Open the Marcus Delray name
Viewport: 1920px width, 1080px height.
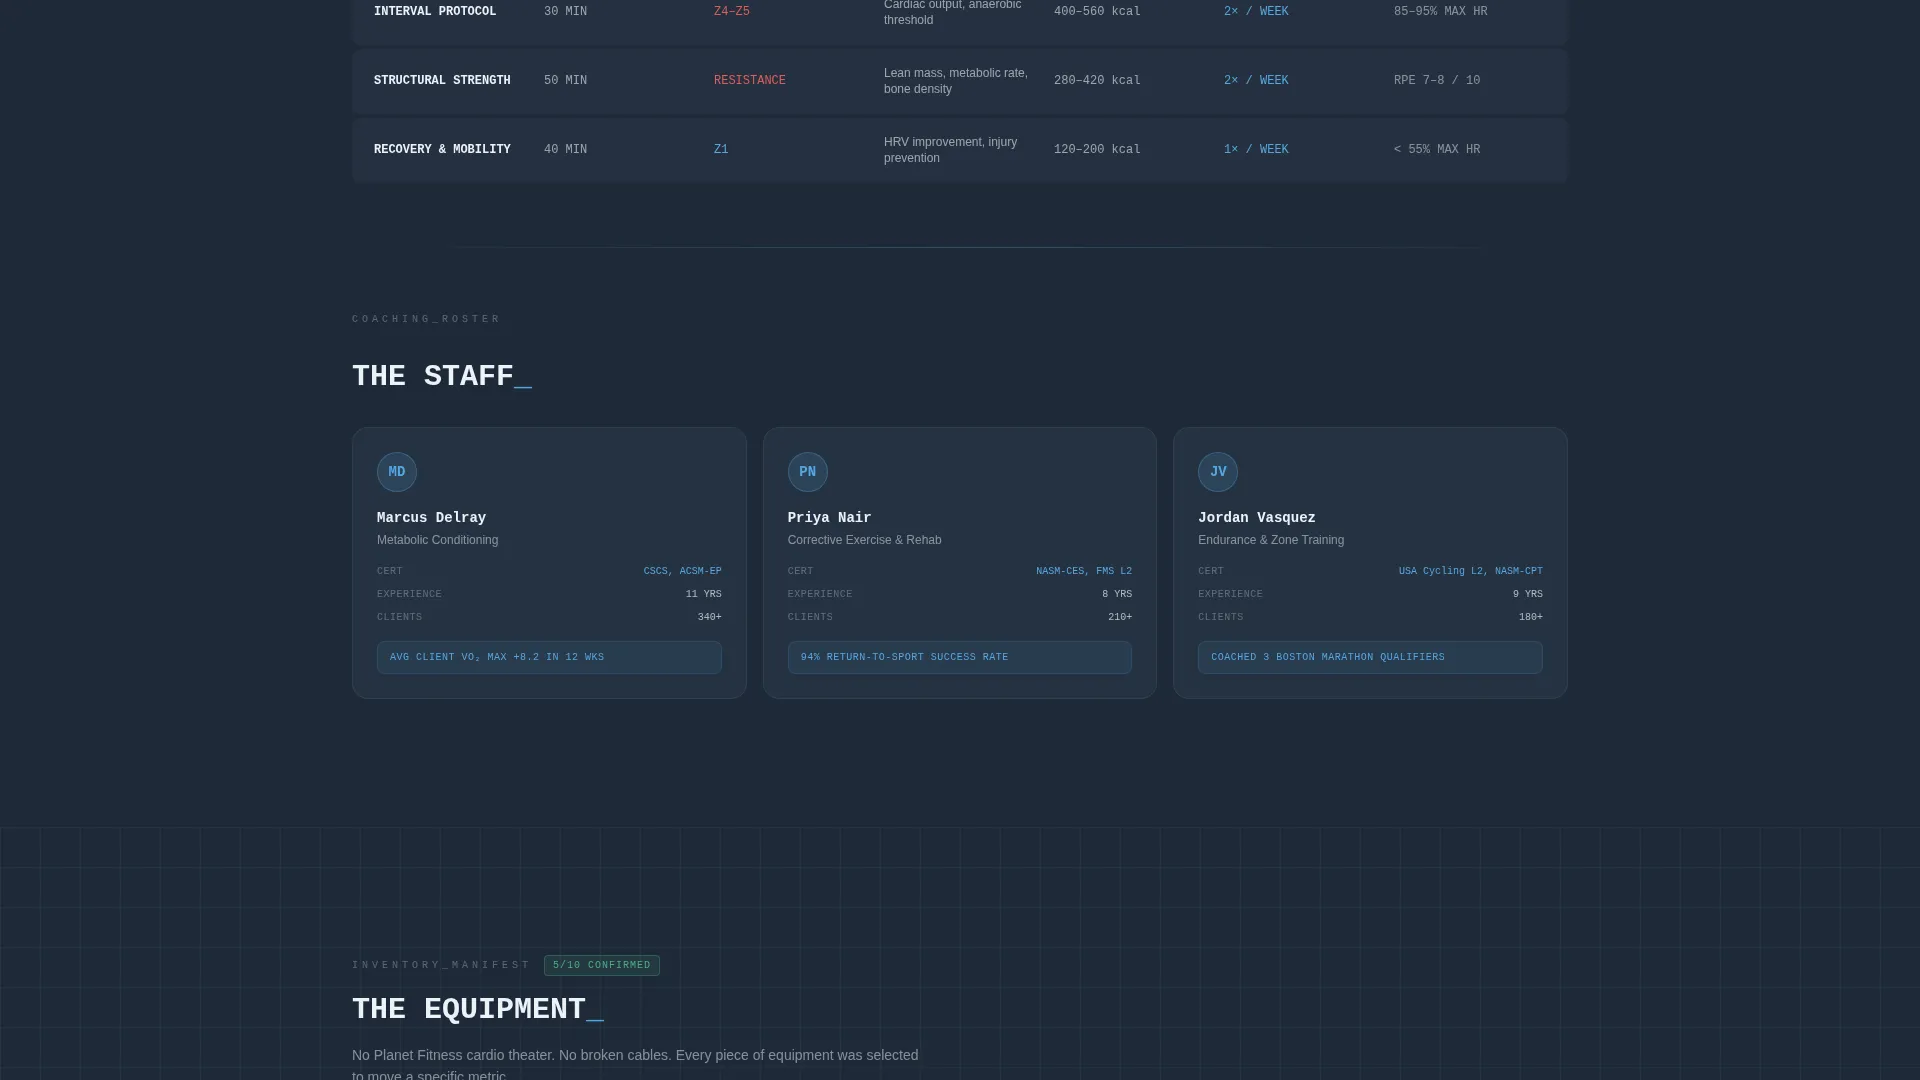[x=431, y=518]
